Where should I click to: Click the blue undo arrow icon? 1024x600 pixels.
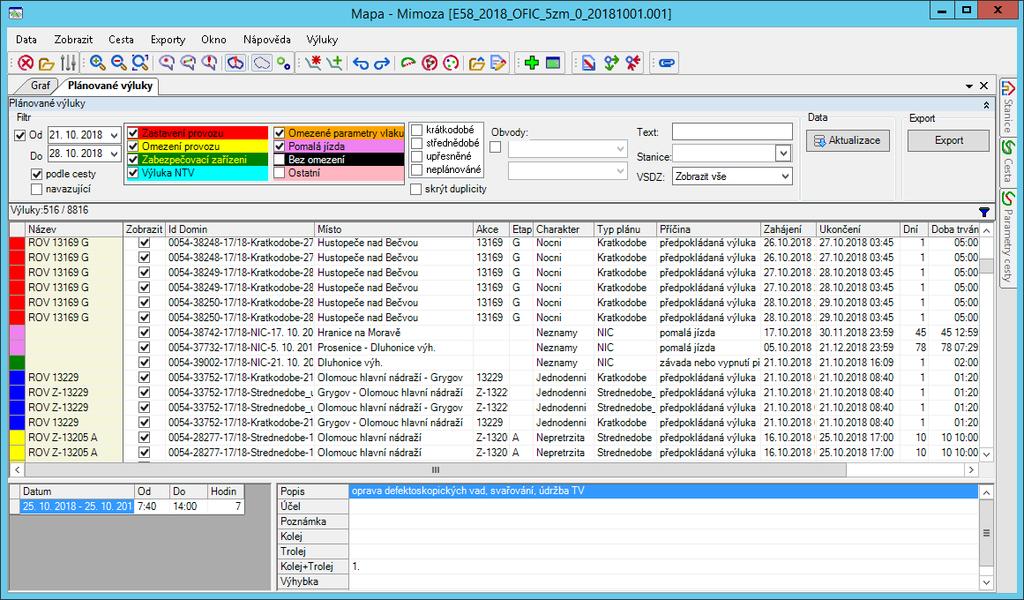click(360, 63)
